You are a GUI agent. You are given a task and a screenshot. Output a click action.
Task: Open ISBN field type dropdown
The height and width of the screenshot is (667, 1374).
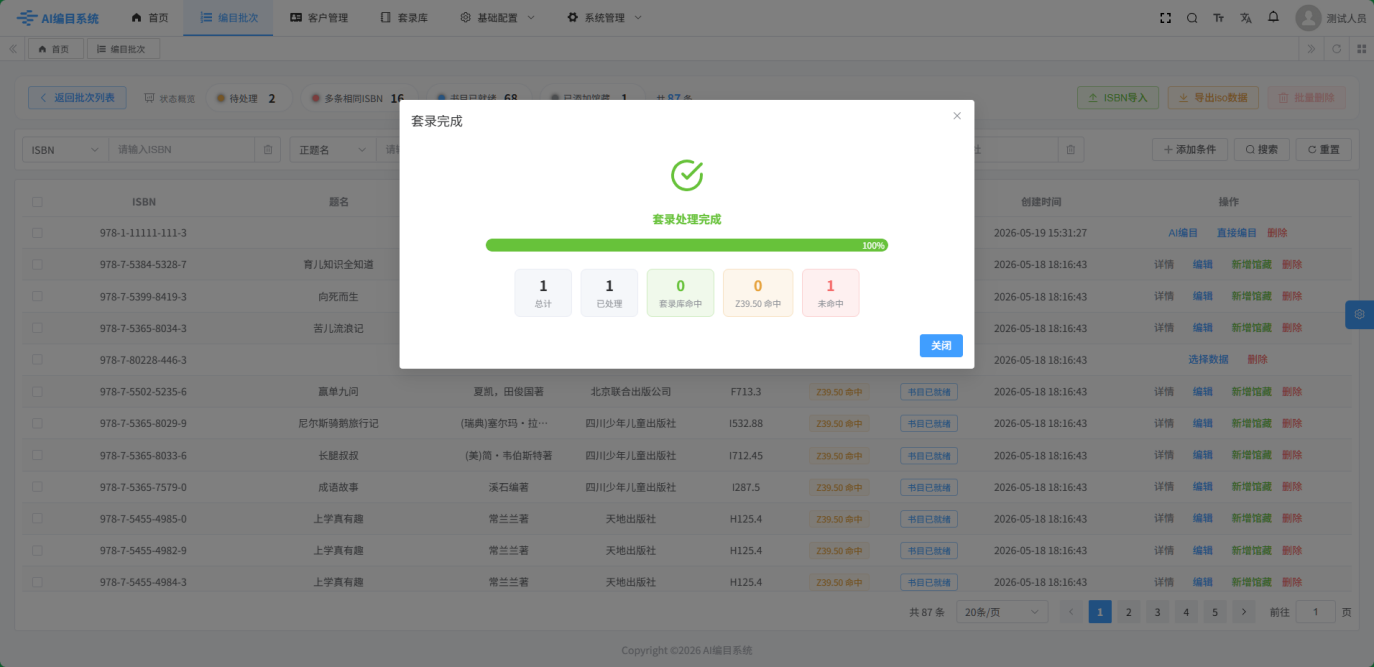tap(65, 150)
